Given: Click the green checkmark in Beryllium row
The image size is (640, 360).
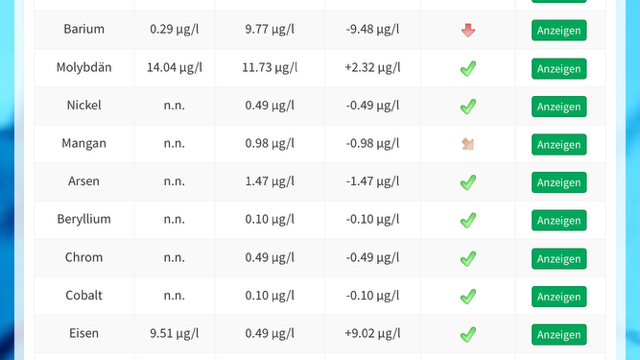Looking at the screenshot, I should 468,220.
